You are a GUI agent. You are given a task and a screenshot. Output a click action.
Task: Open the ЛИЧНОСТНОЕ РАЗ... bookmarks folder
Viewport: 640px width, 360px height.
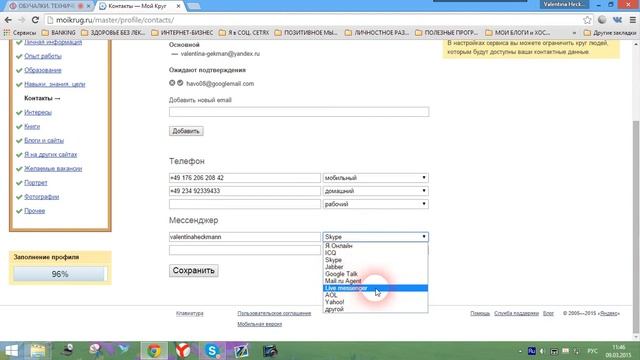pyautogui.click(x=377, y=32)
